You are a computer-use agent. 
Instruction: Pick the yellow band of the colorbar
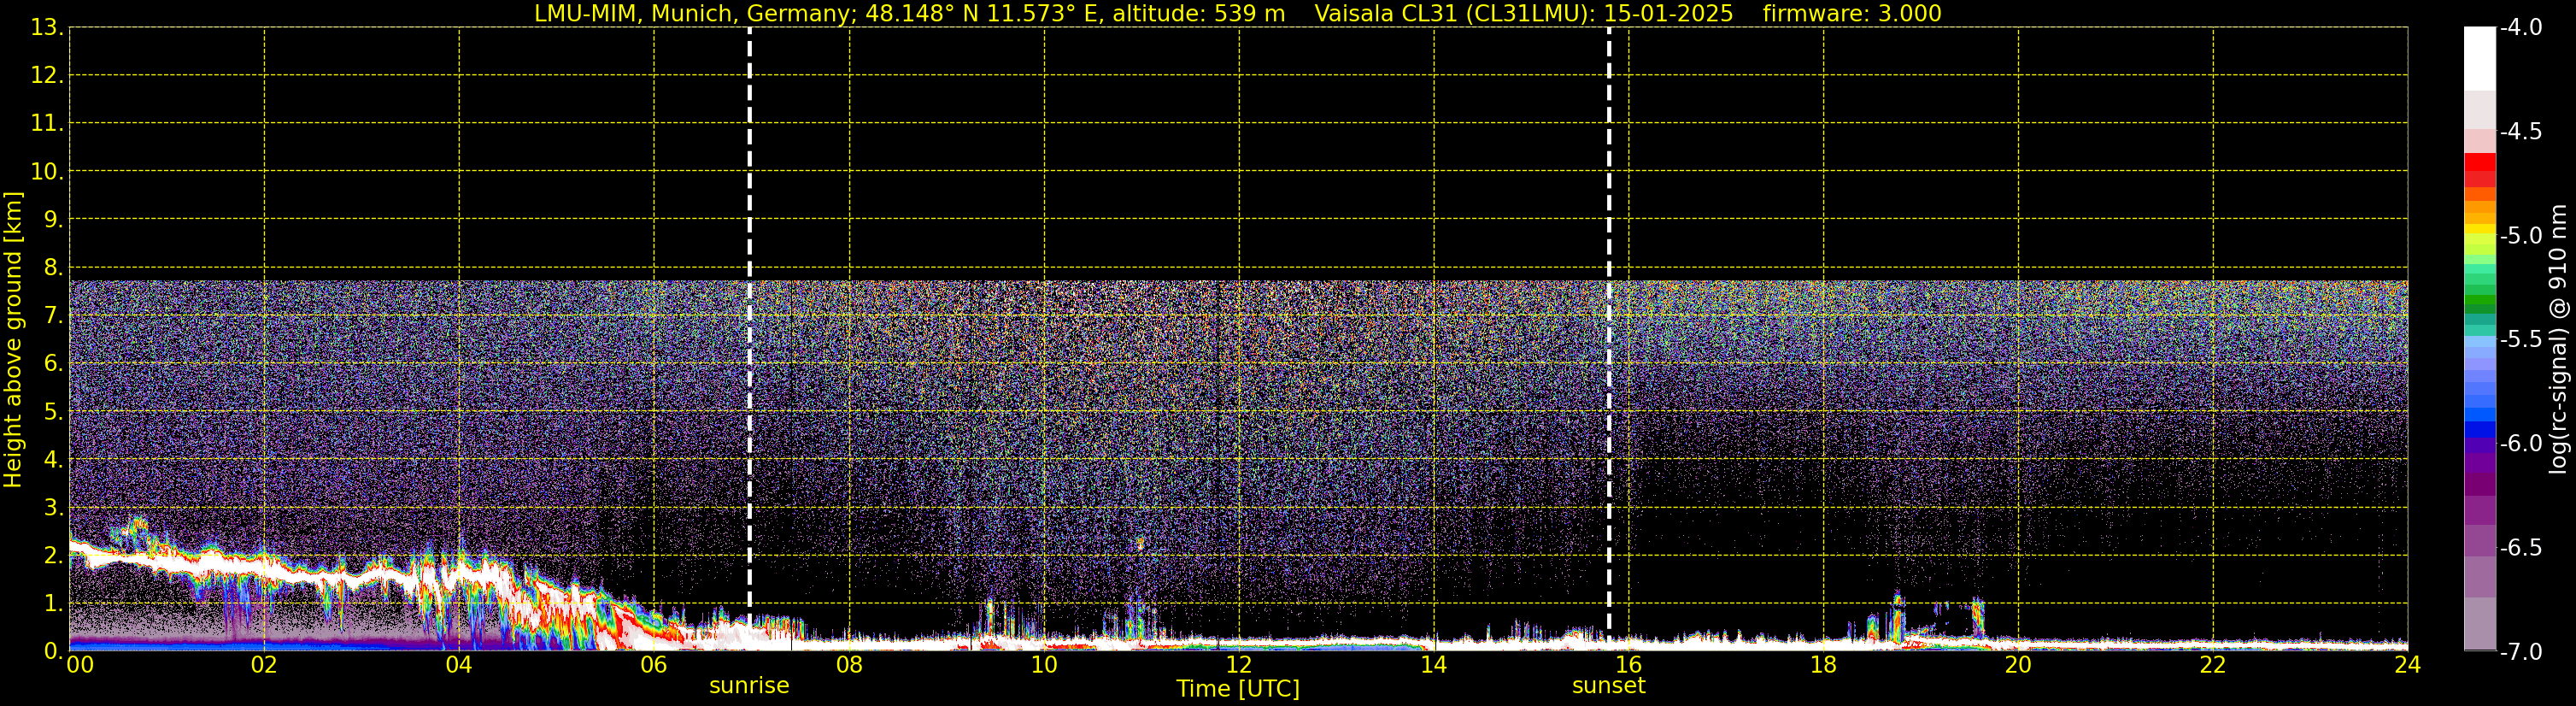tap(2479, 231)
